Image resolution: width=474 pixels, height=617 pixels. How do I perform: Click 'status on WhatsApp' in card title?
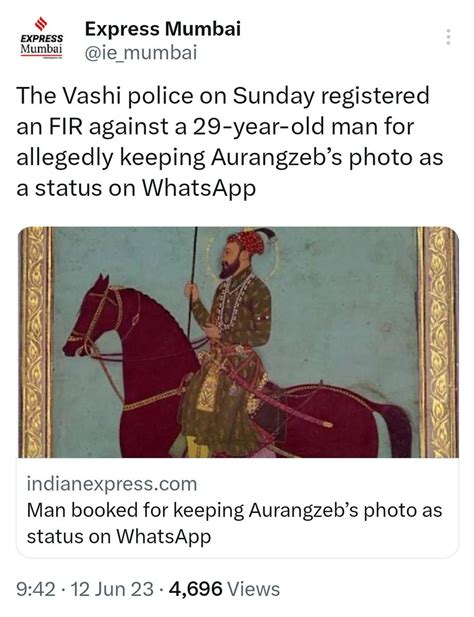119,536
